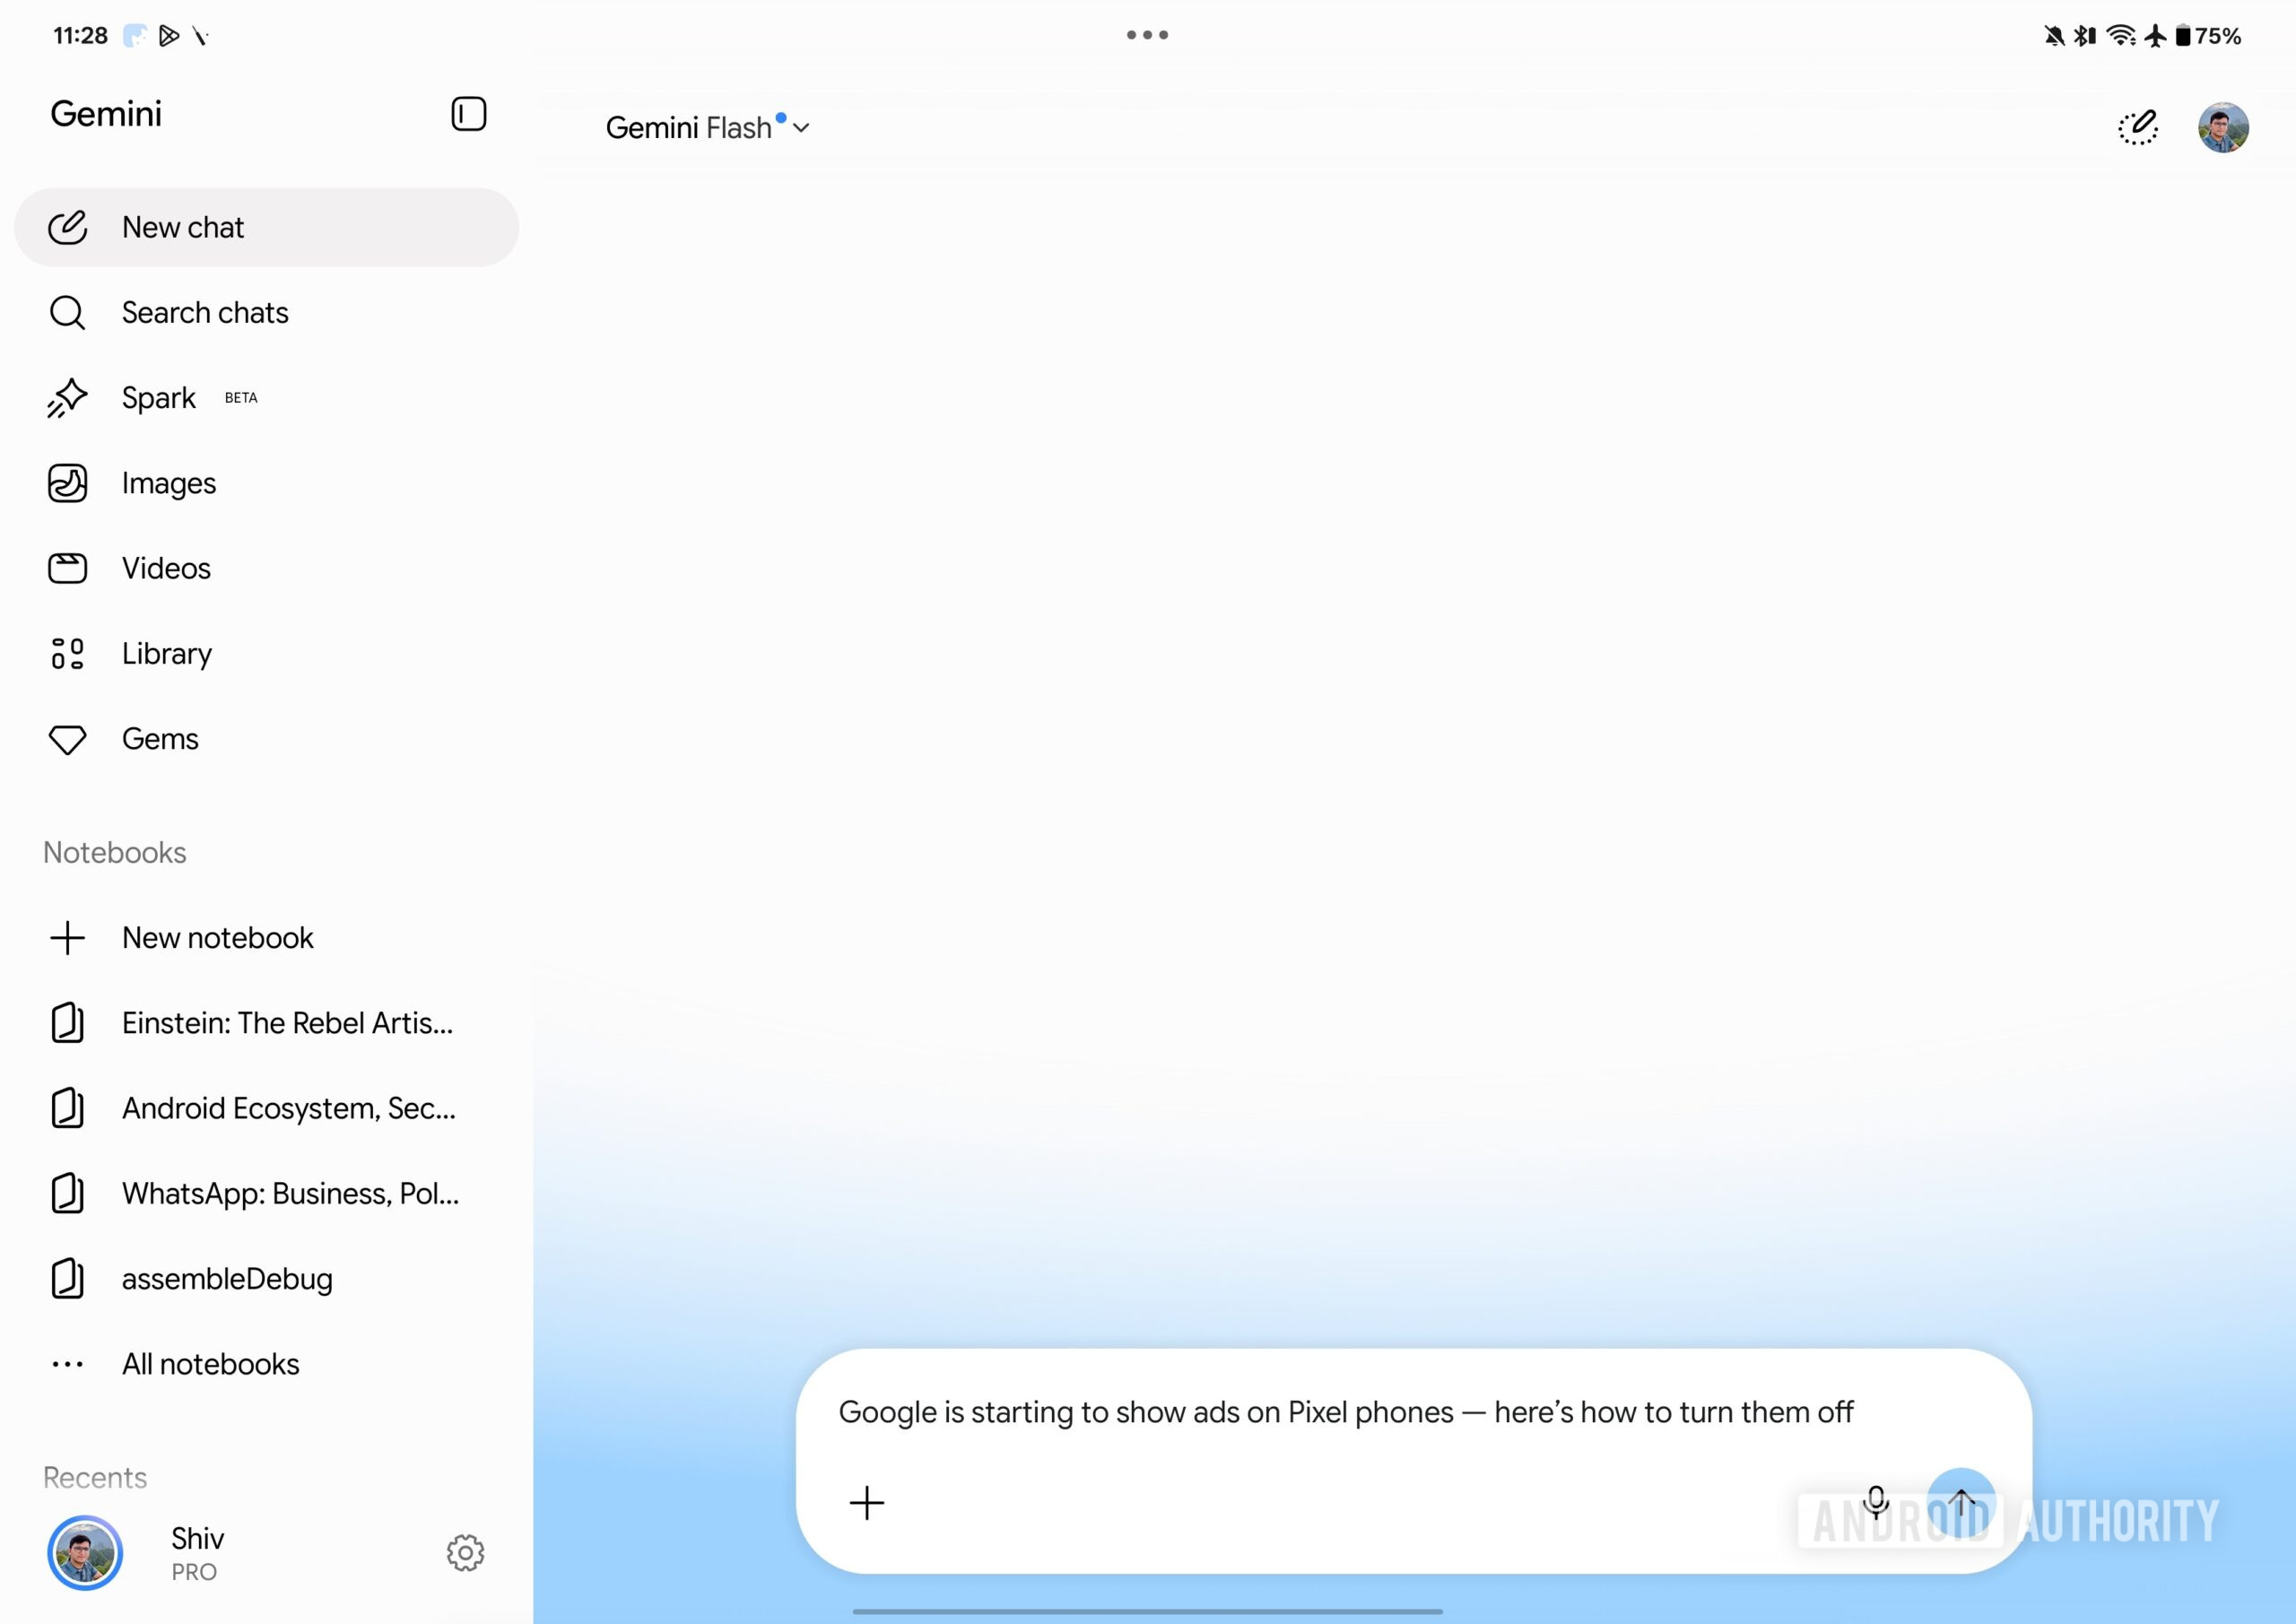The width and height of the screenshot is (2296, 1624).
Task: Click the BETA badge next to Spark
Action: [241, 398]
